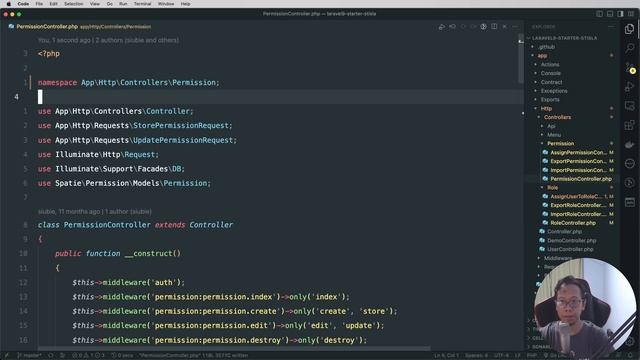Open the File menu

point(39,4)
